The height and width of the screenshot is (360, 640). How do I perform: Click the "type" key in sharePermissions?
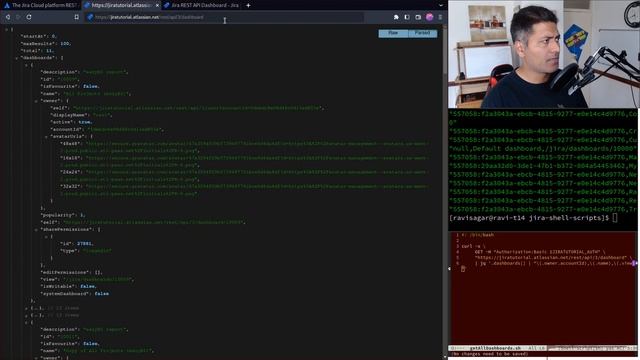(x=69, y=251)
